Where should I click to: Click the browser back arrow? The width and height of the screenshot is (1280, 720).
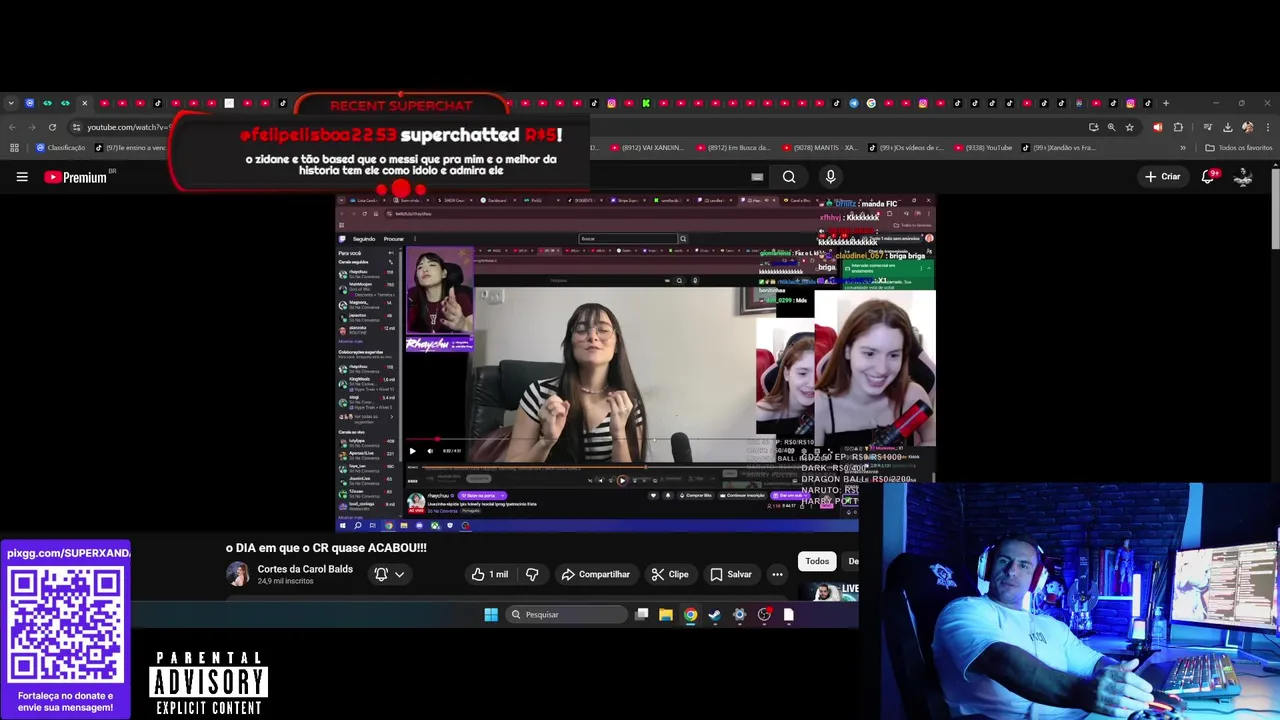pos(11,127)
